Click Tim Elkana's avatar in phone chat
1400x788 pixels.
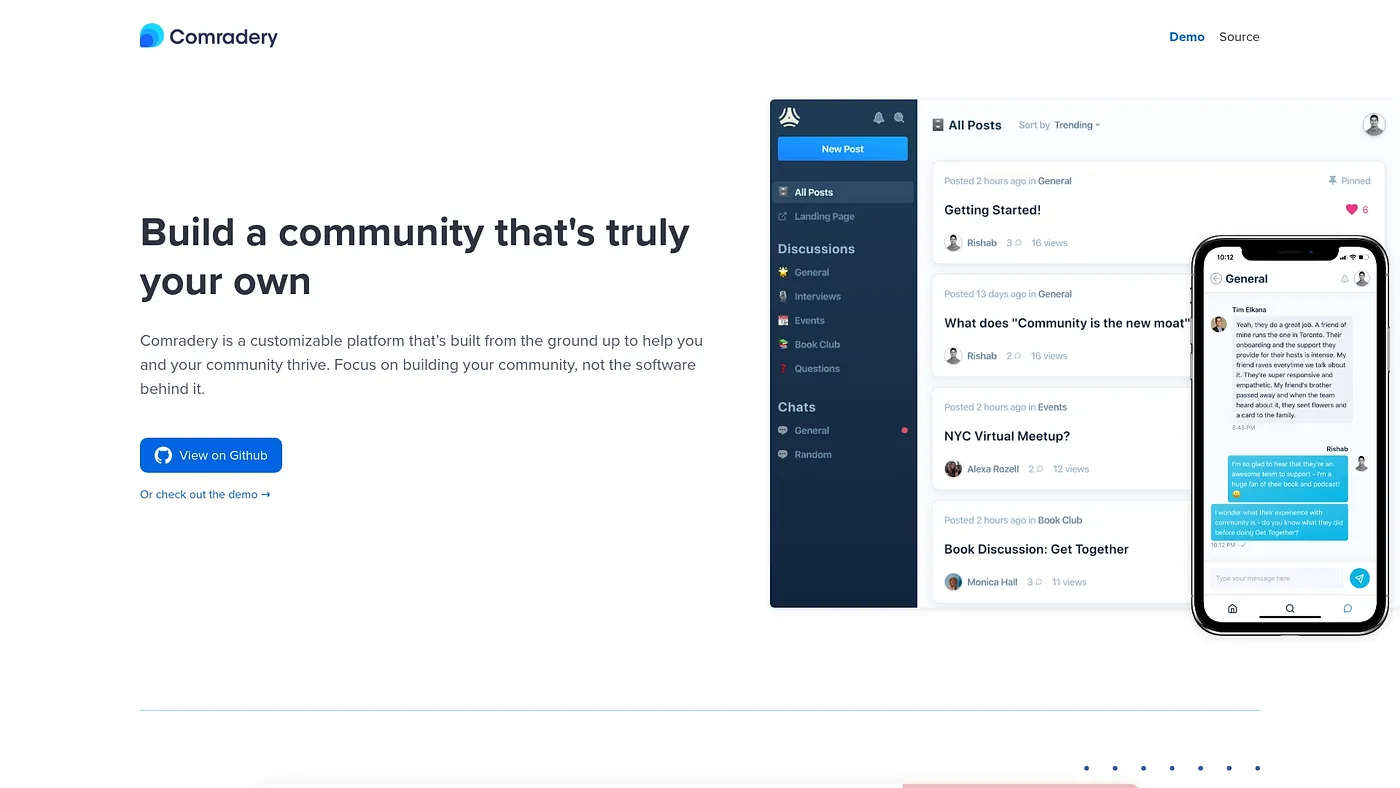[1219, 324]
